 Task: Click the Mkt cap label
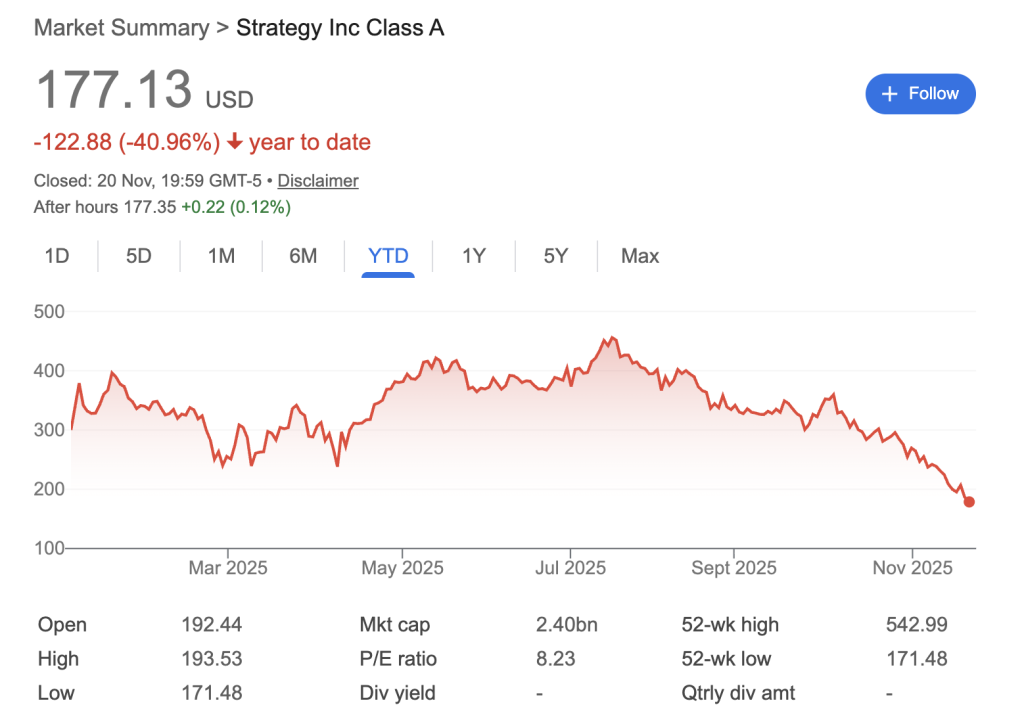395,625
